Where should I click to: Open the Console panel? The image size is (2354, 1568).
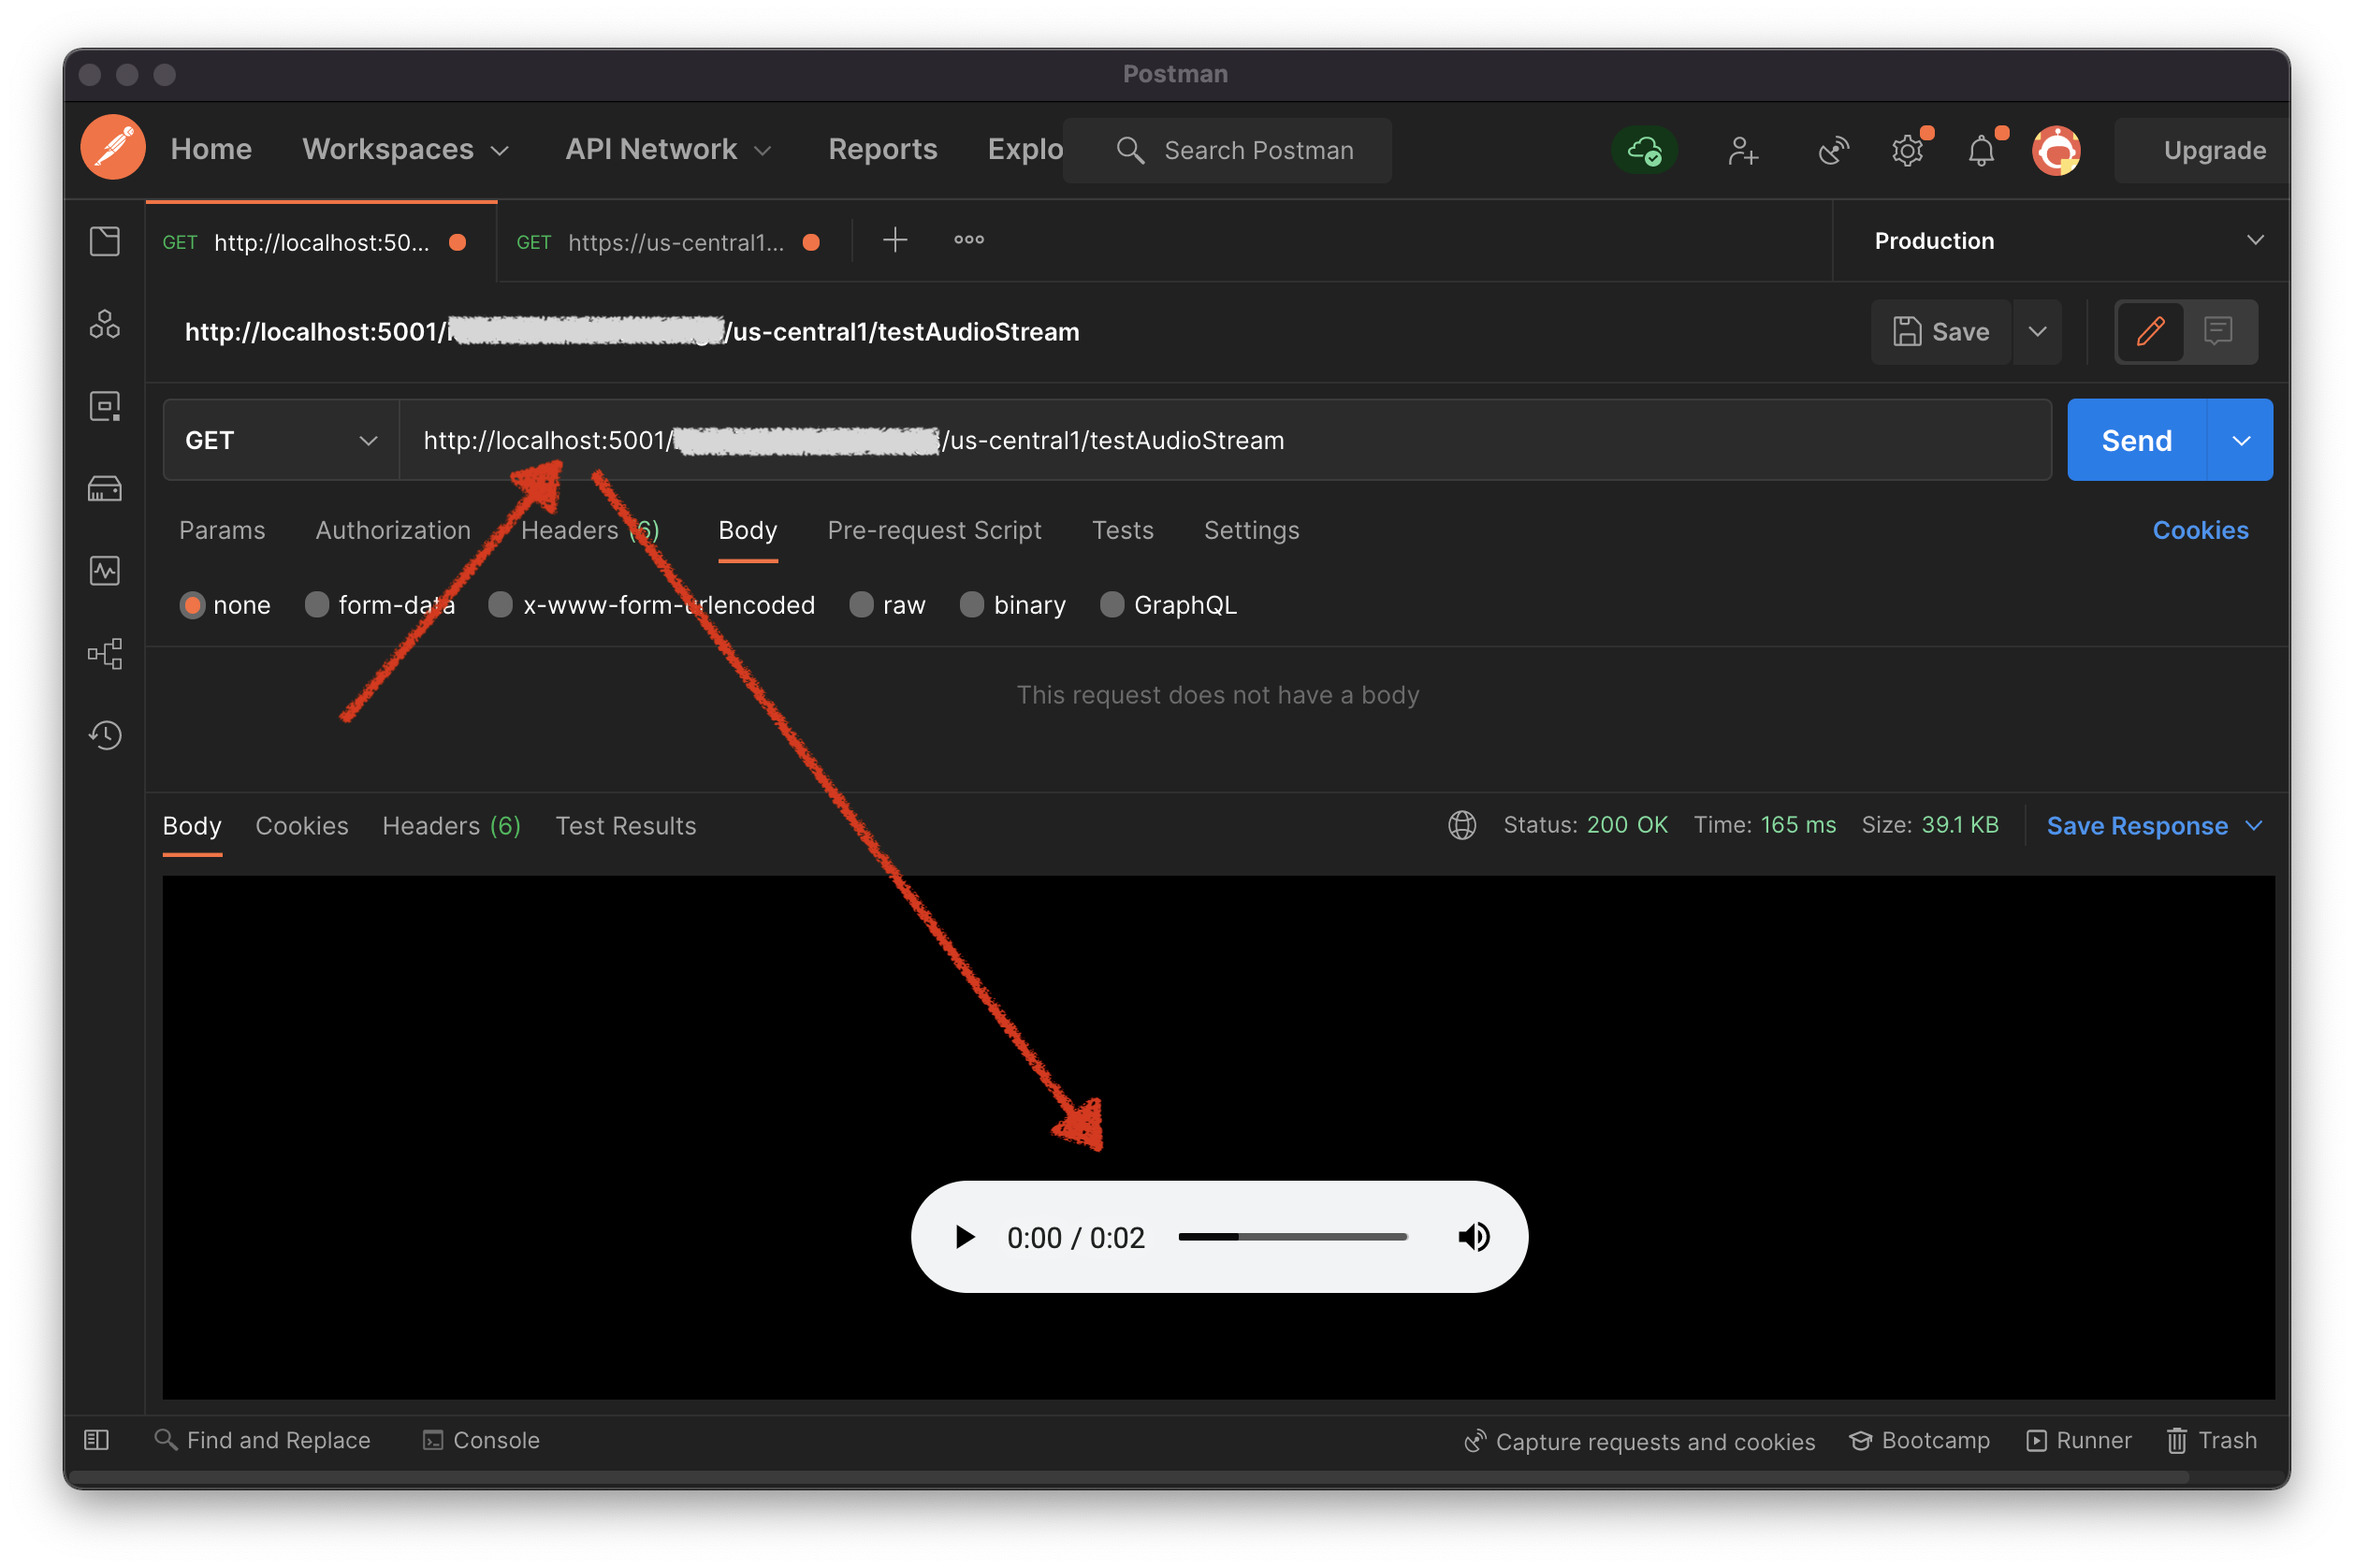481,1440
